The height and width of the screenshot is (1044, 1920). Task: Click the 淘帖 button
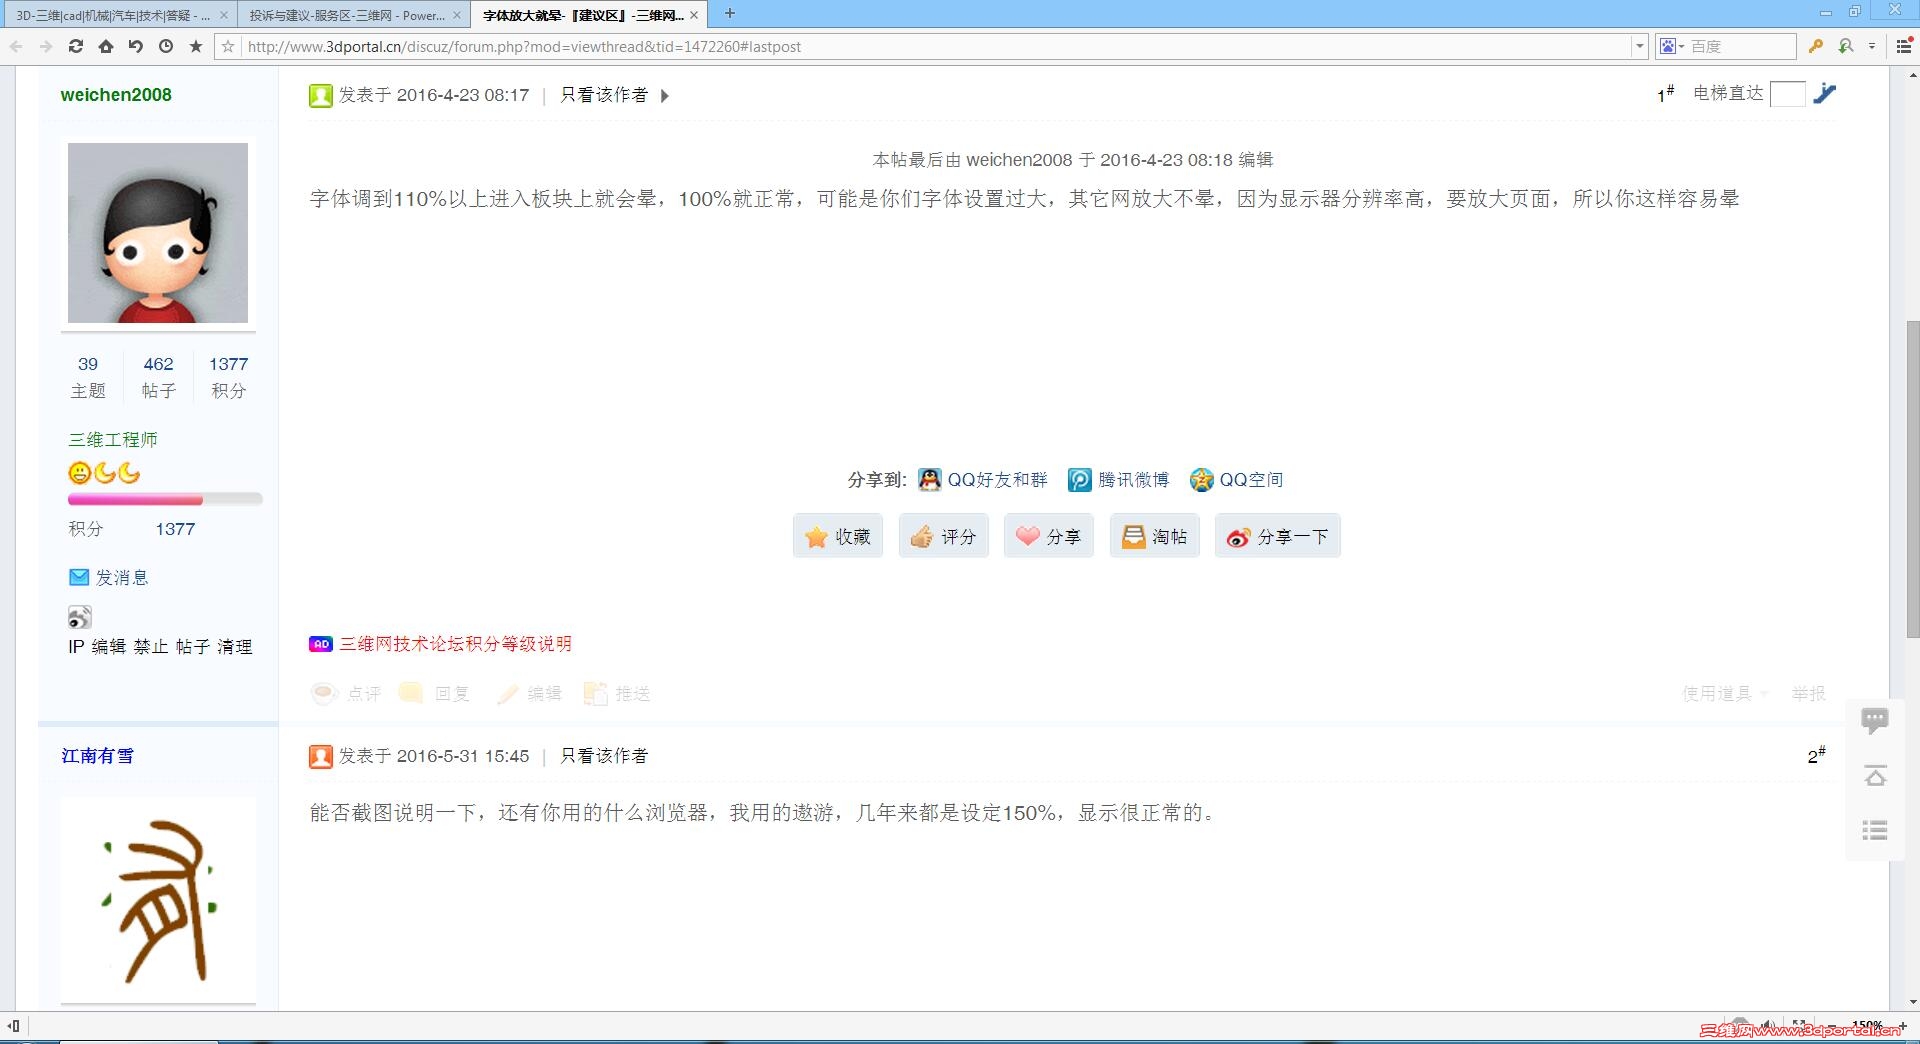point(1155,536)
